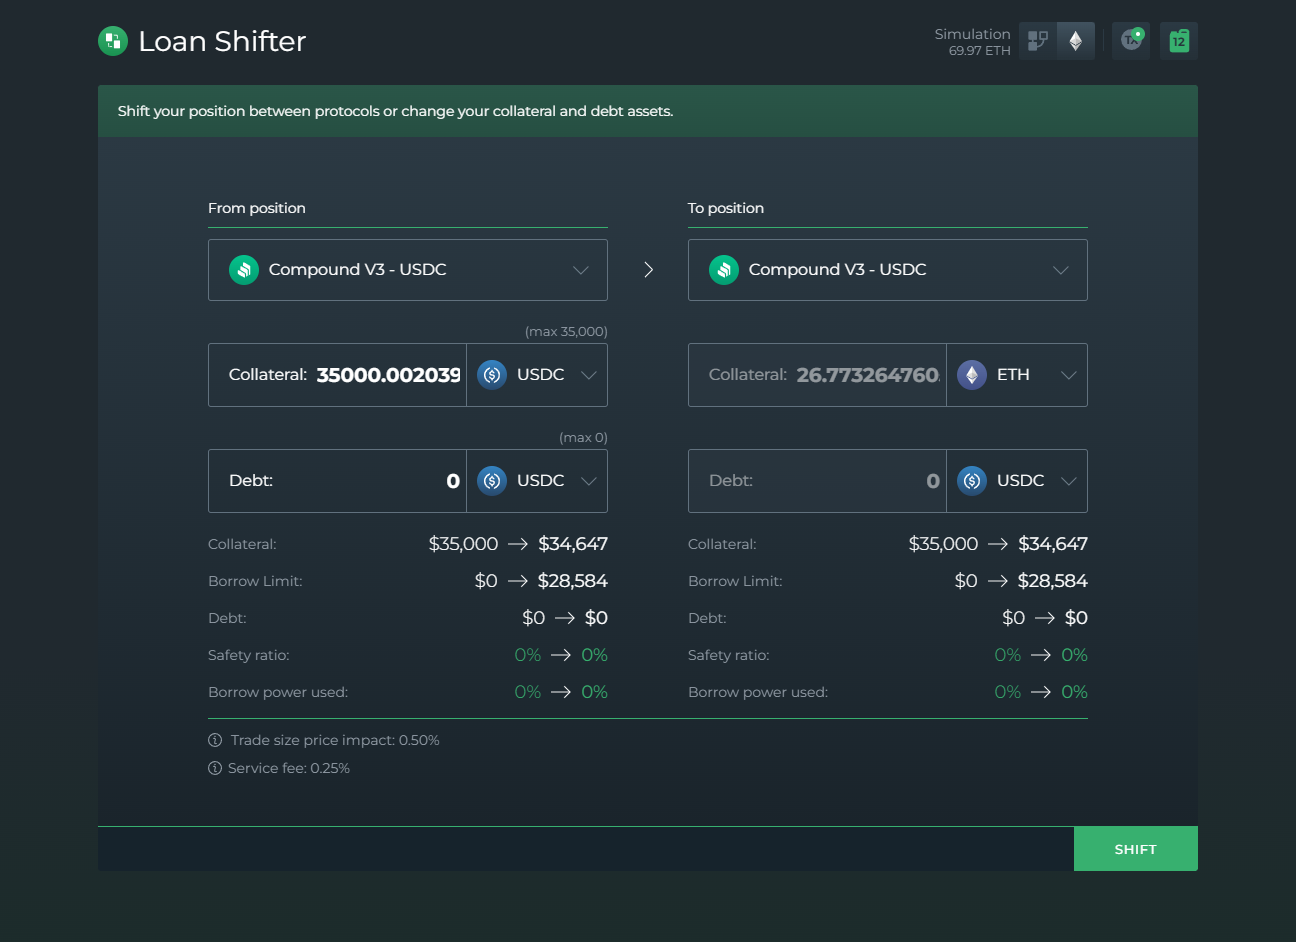Click the Simulation 69.97 ETH balance text
The width and height of the screenshot is (1296, 942).
tap(972, 42)
